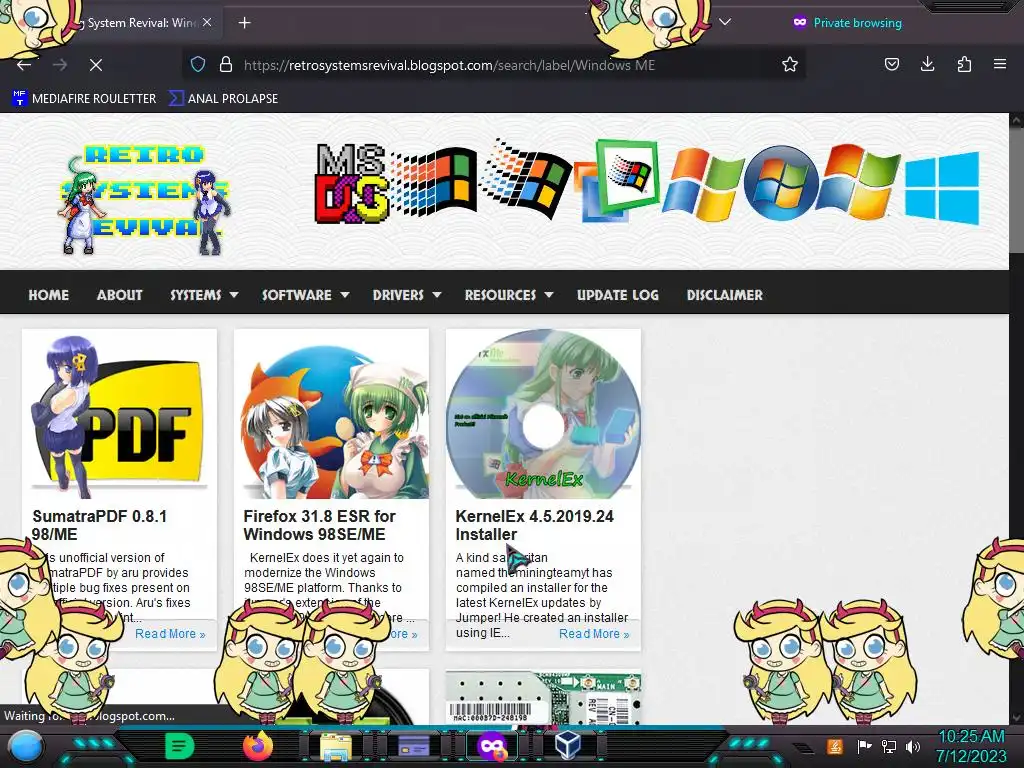The width and height of the screenshot is (1024, 768).
Task: Click the padlock site security icon
Action: pyautogui.click(x=226, y=64)
